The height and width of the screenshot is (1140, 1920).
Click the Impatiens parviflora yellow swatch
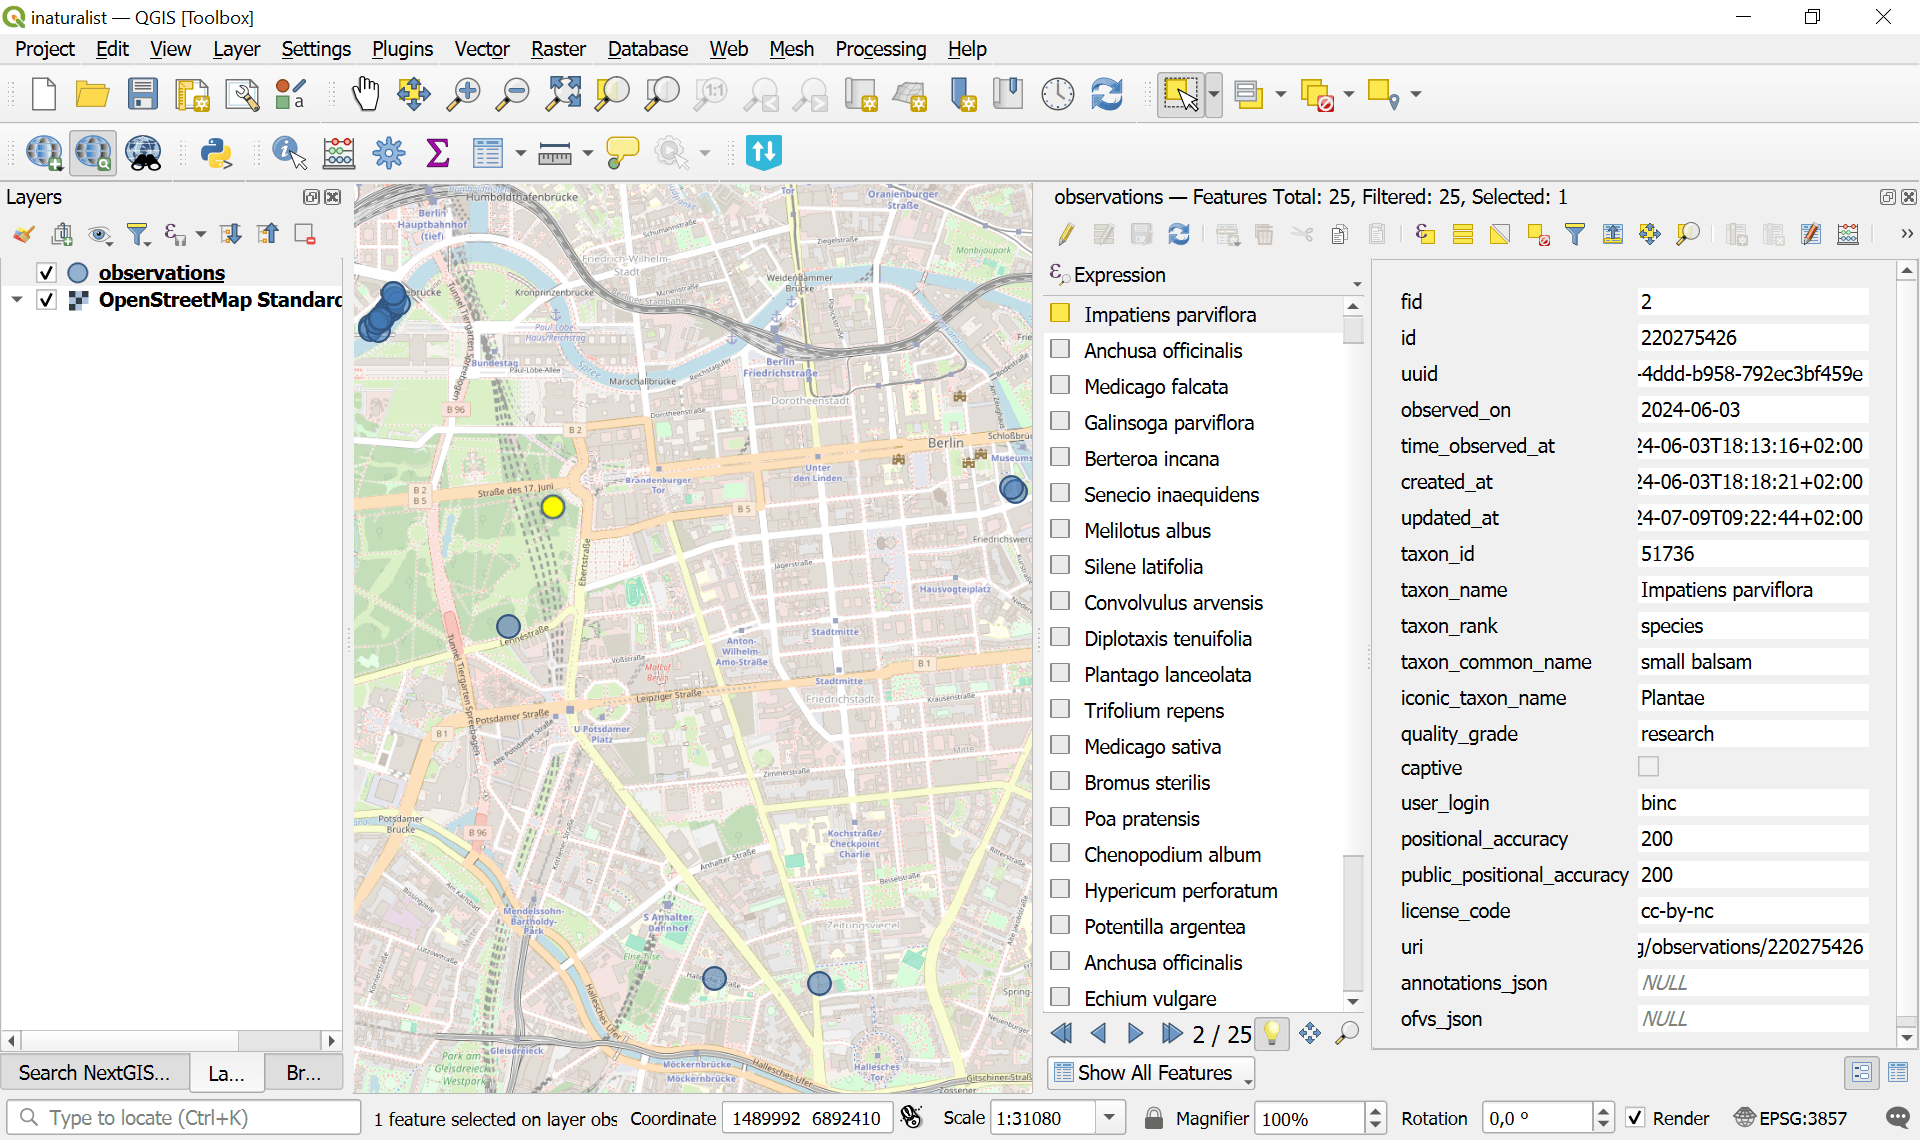pos(1060,314)
